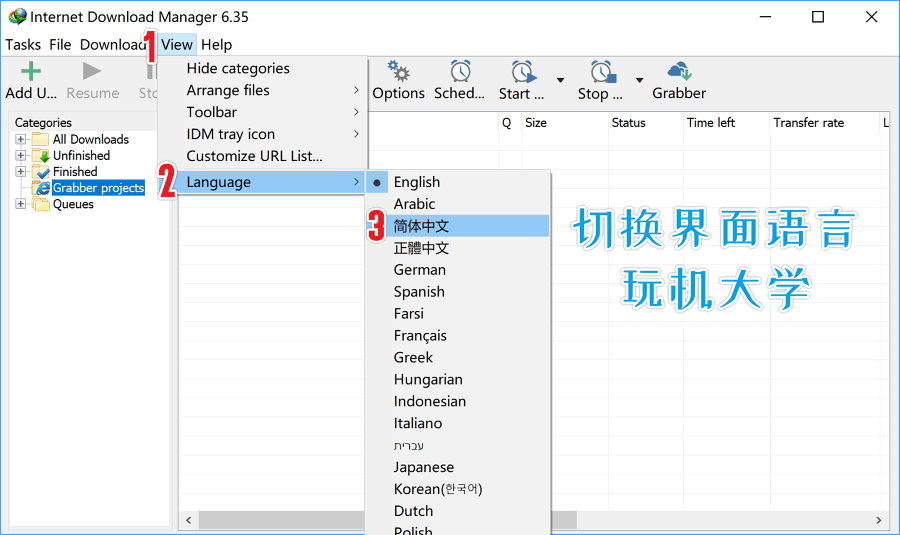Choose 简体中文 from language list
The image size is (900, 535).
[421, 226]
